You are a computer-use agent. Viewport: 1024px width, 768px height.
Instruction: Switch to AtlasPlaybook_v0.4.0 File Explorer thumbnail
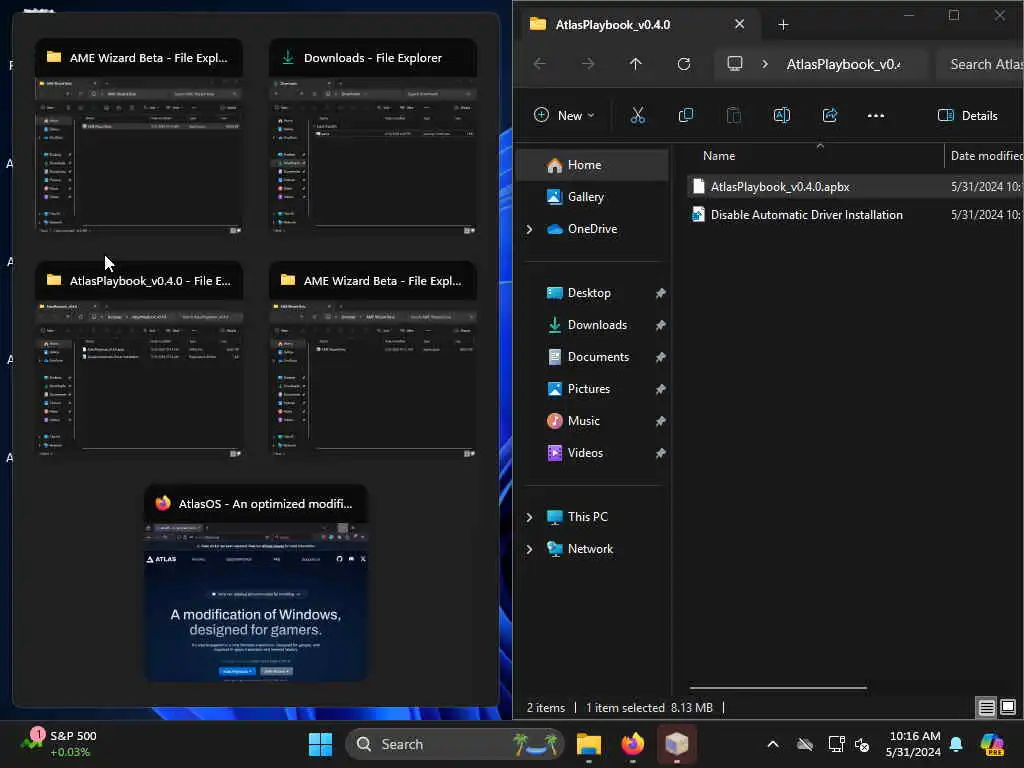[x=138, y=359]
